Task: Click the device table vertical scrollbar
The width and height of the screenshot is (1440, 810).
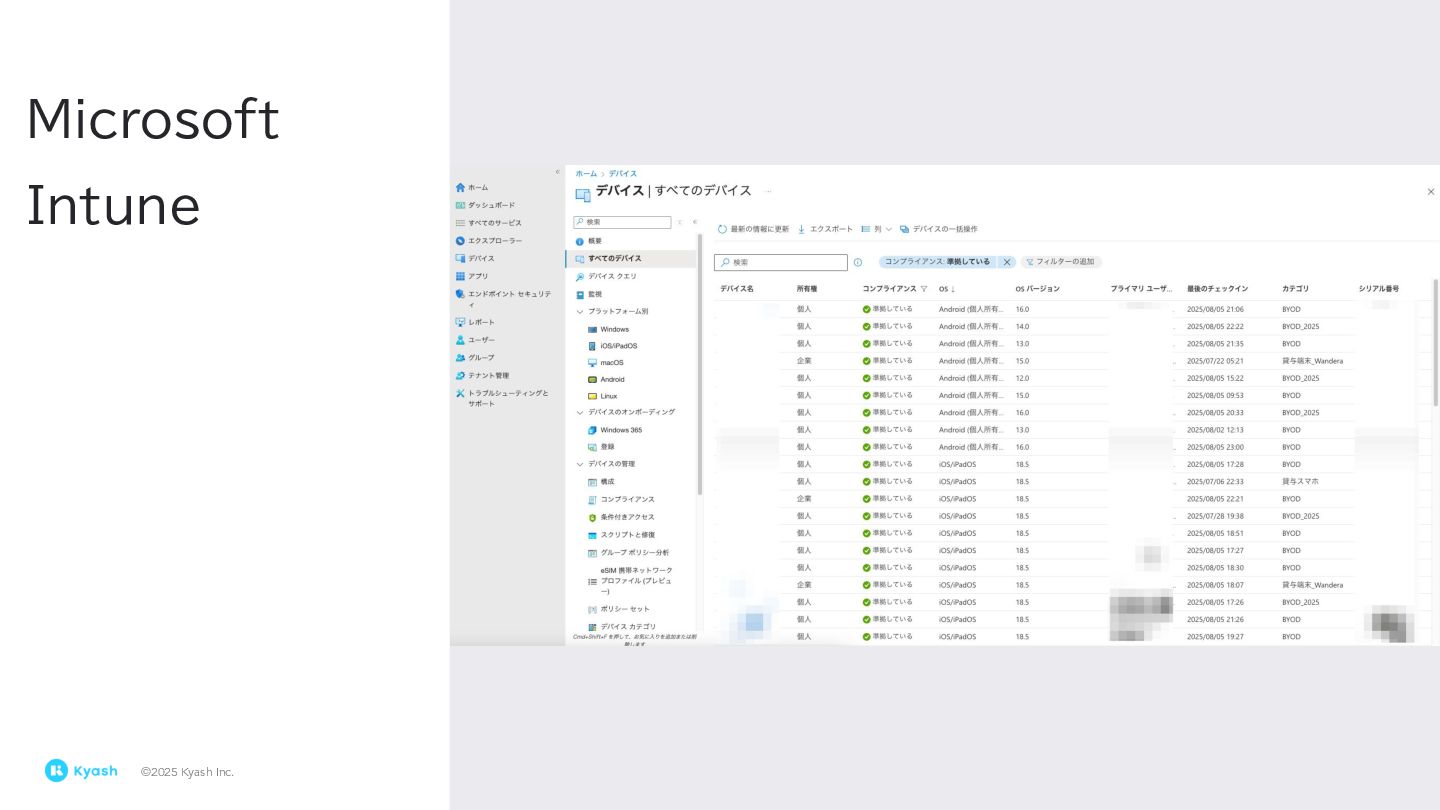Action: click(x=1436, y=344)
